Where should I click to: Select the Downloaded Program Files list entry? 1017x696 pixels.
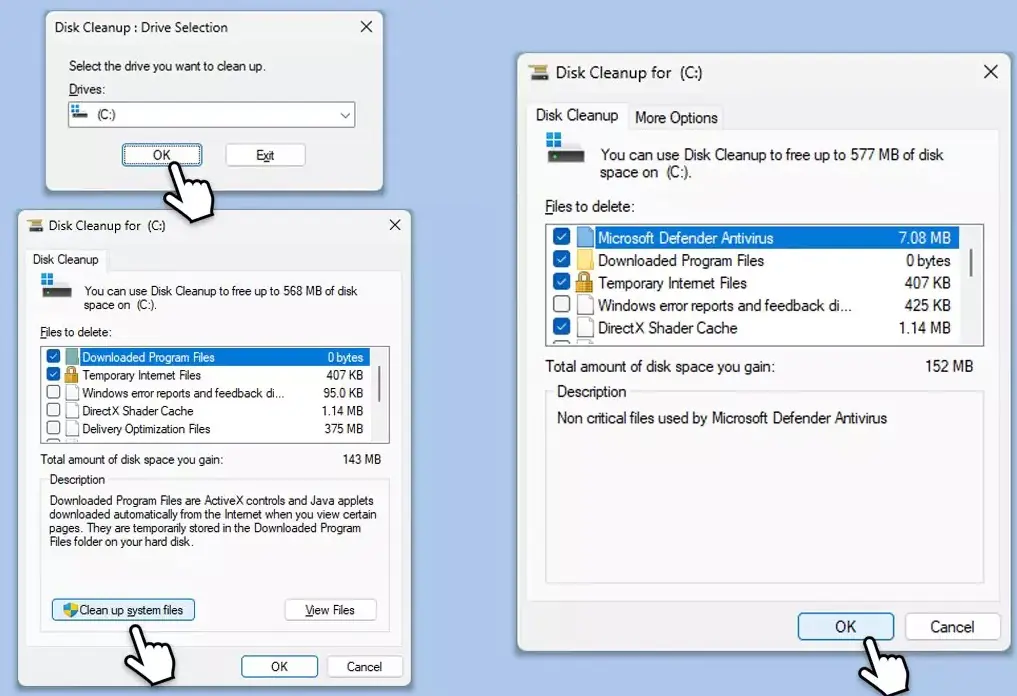pyautogui.click(x=150, y=357)
